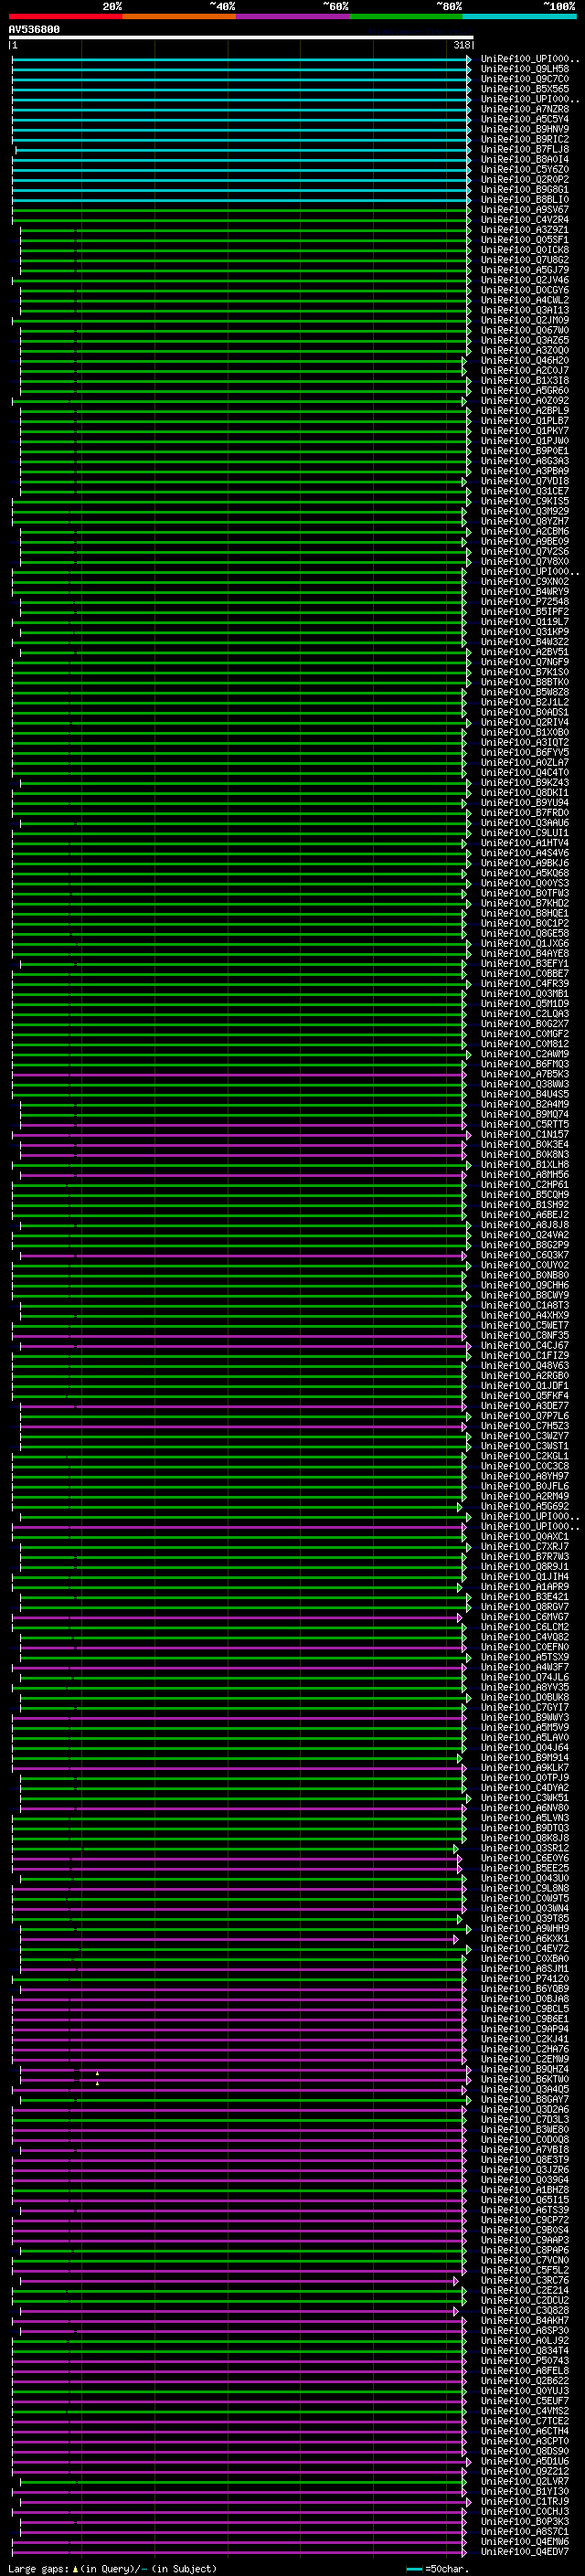
Task: Open the UniRef100_Q9CHH6 entry
Action: (525, 1285)
